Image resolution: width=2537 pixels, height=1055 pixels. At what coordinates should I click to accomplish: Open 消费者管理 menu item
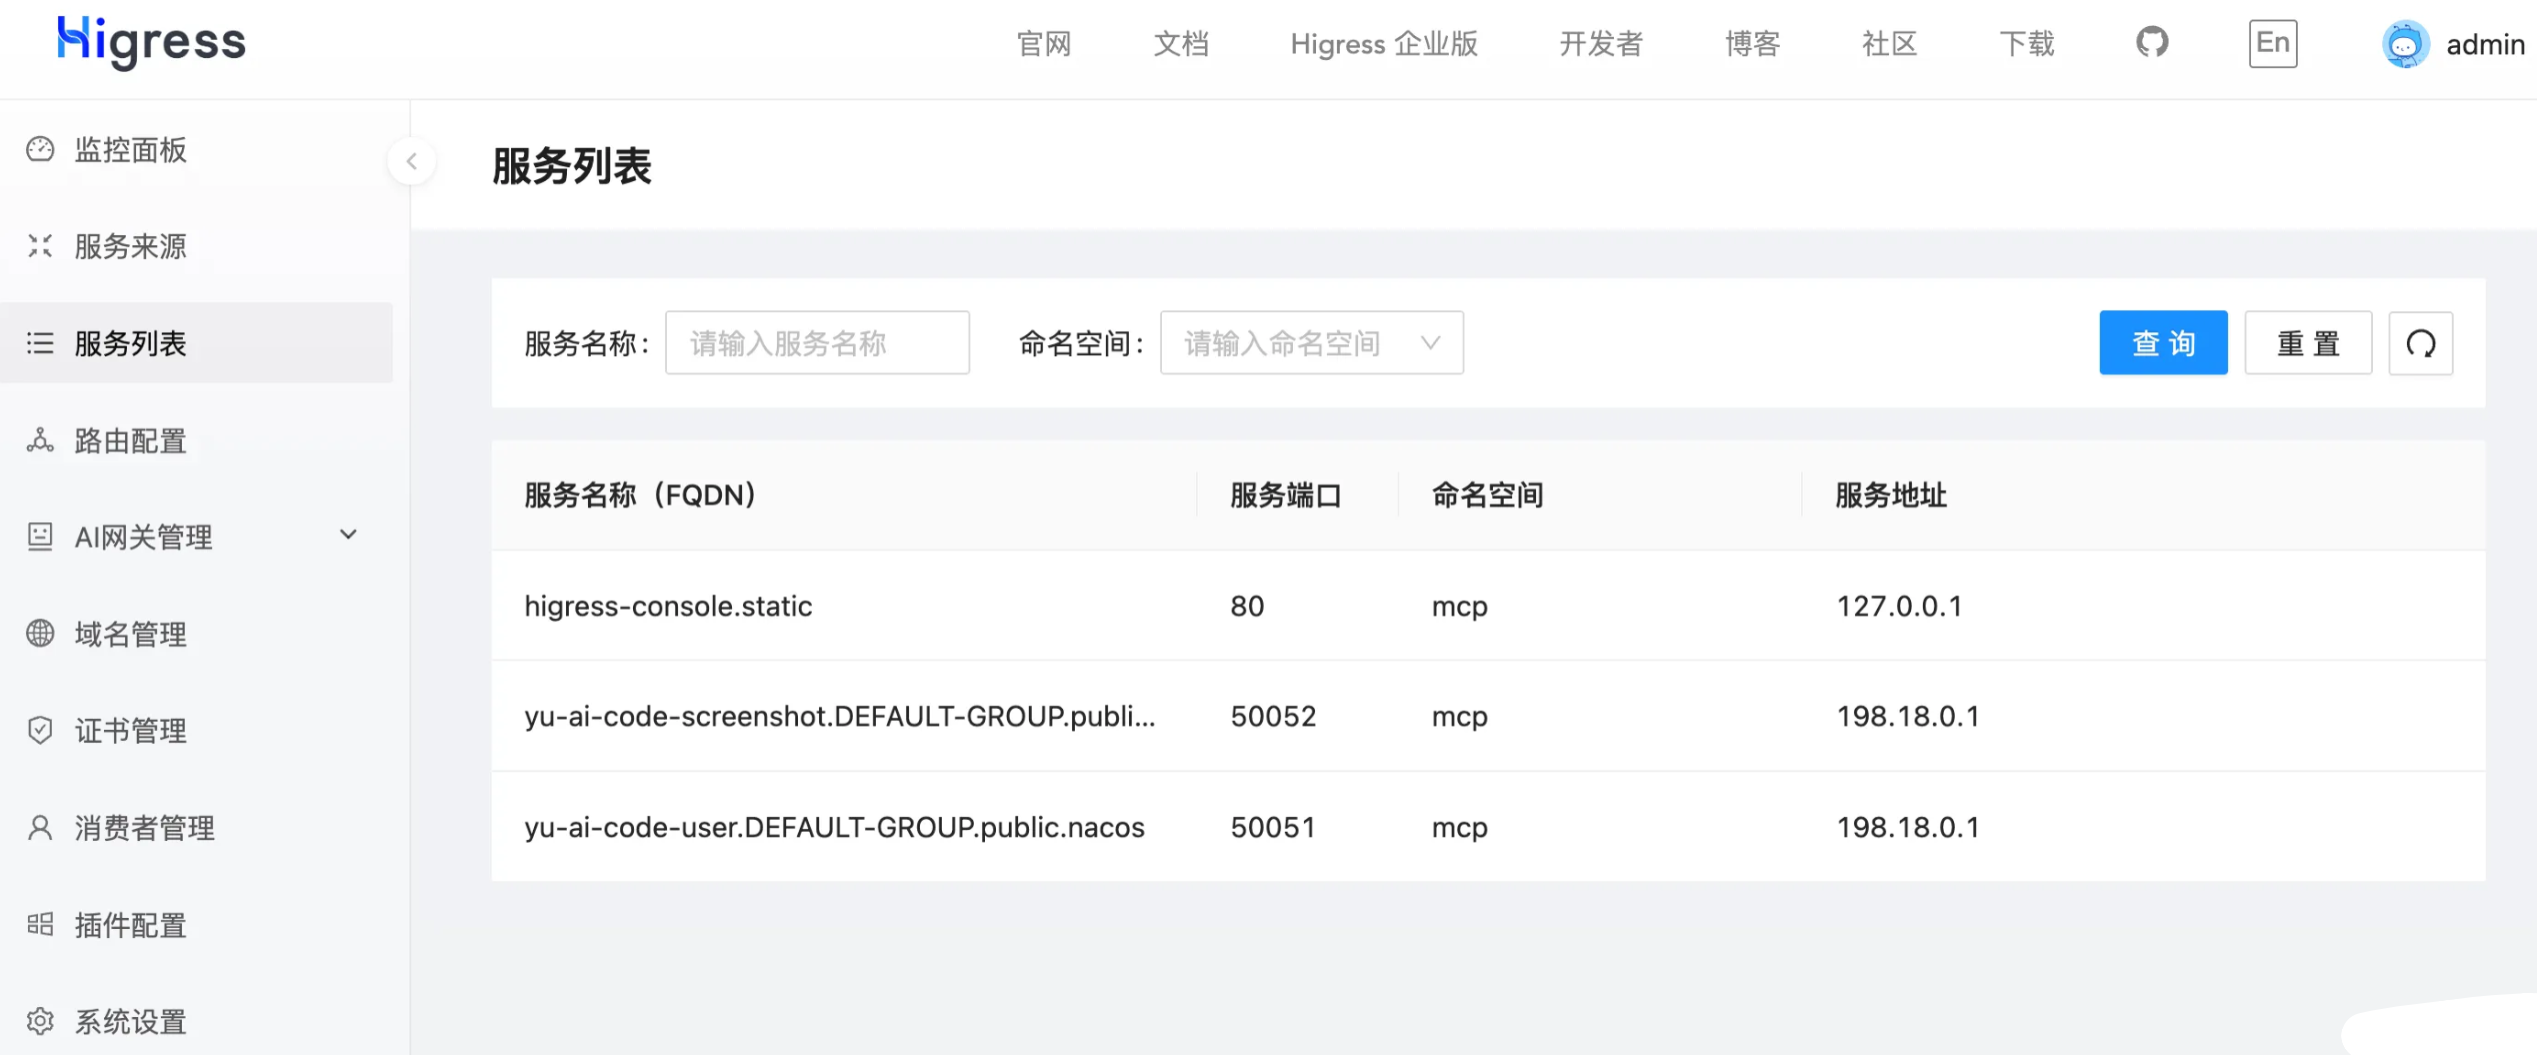(196, 827)
